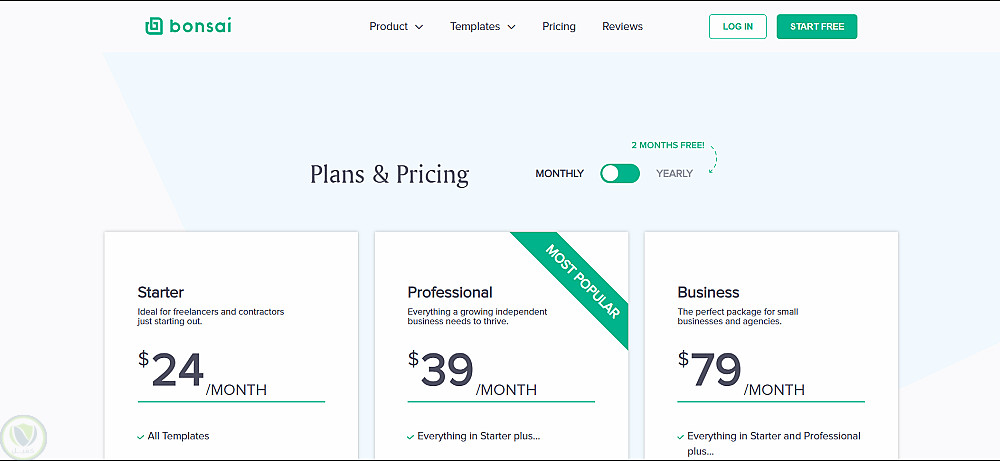The height and width of the screenshot is (461, 1000).
Task: Click the Bonsai logo icon
Action: 153,26
